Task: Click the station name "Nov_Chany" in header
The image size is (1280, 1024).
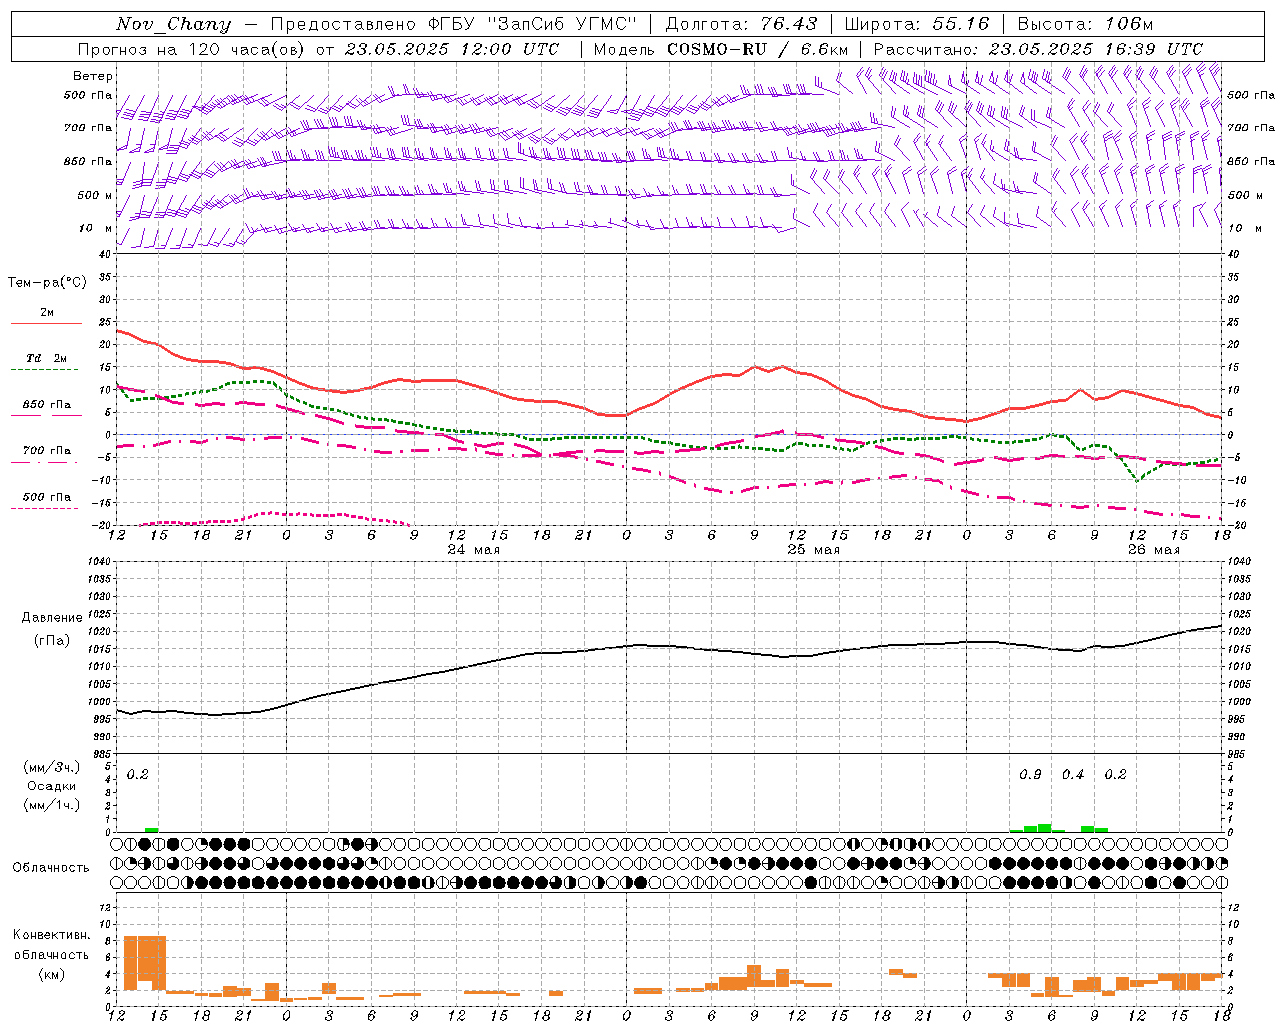Action: click(x=173, y=24)
